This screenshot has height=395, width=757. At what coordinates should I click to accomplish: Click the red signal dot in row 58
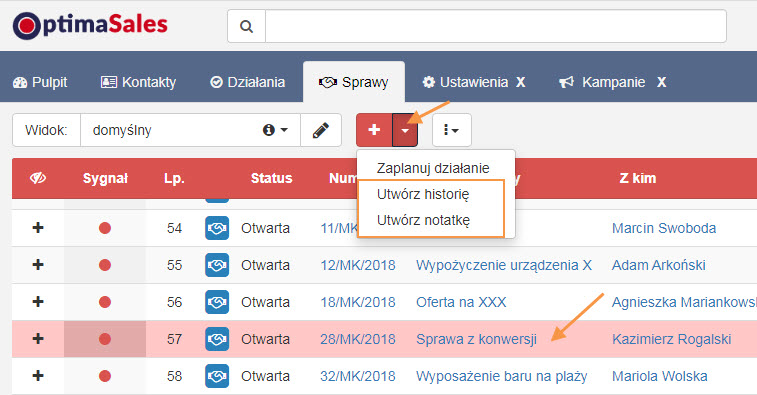coord(105,376)
